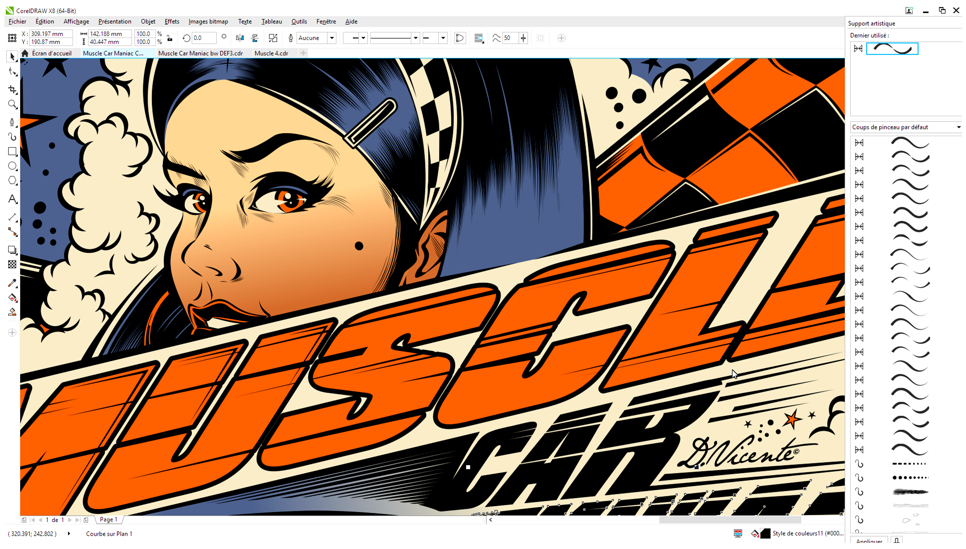Add new document with plus tab

302,53
